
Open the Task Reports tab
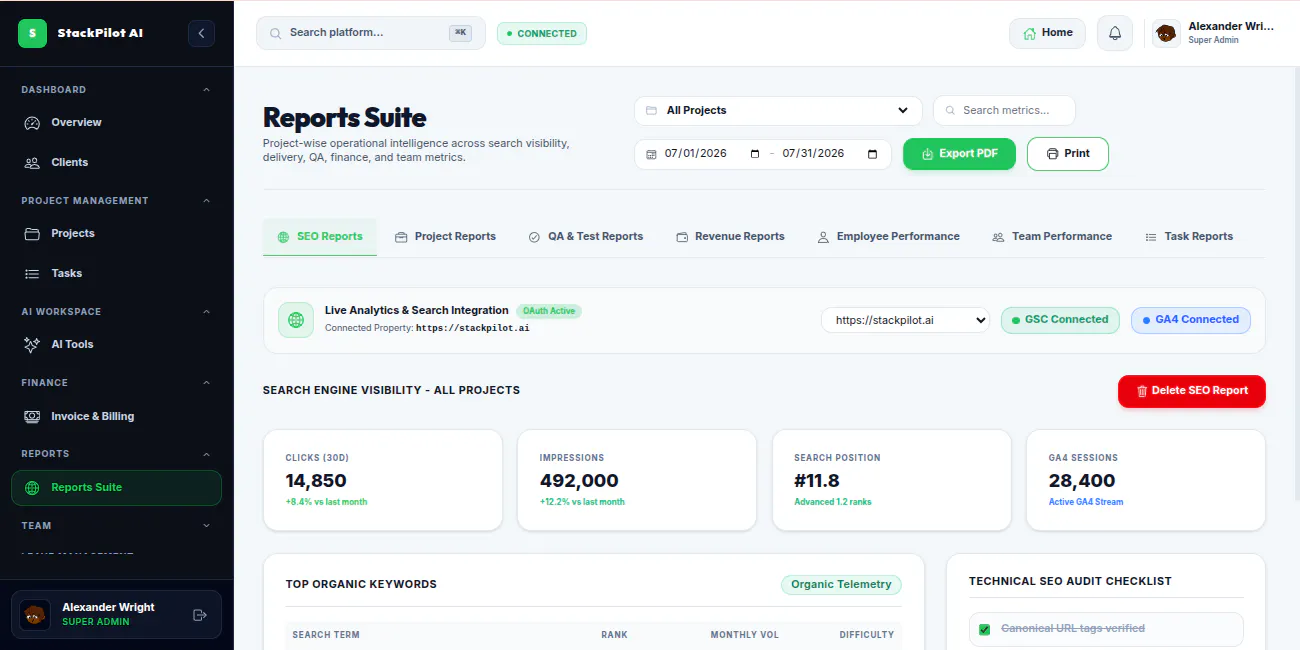pos(1188,237)
